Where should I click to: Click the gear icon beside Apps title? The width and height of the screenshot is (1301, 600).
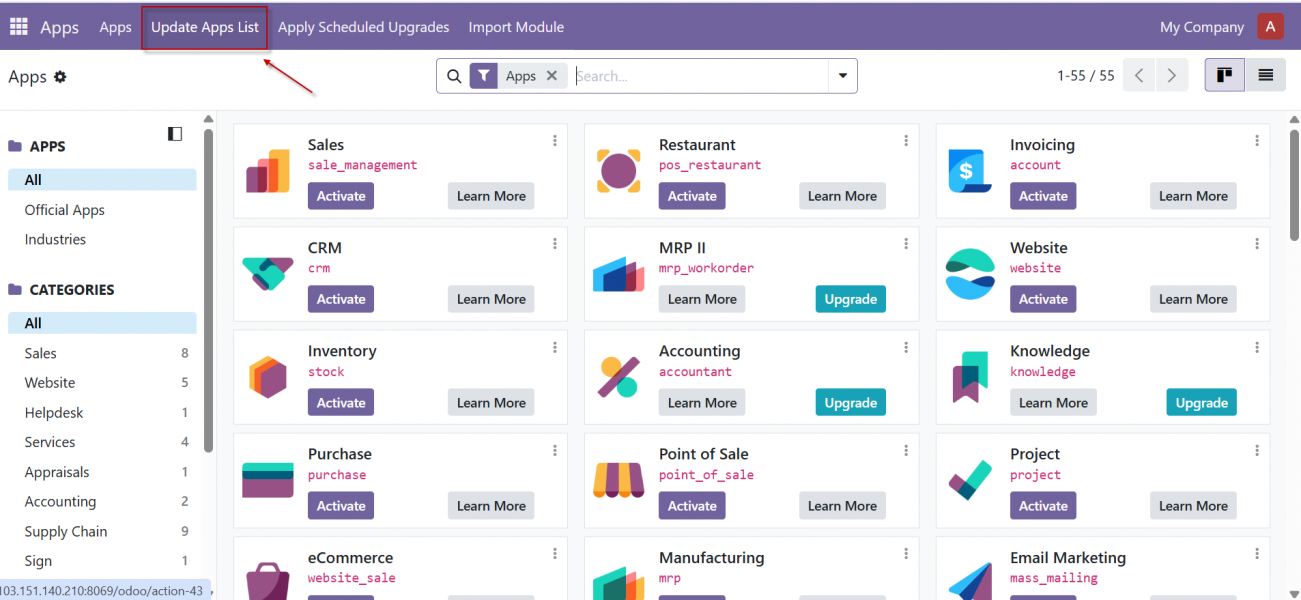click(x=60, y=77)
